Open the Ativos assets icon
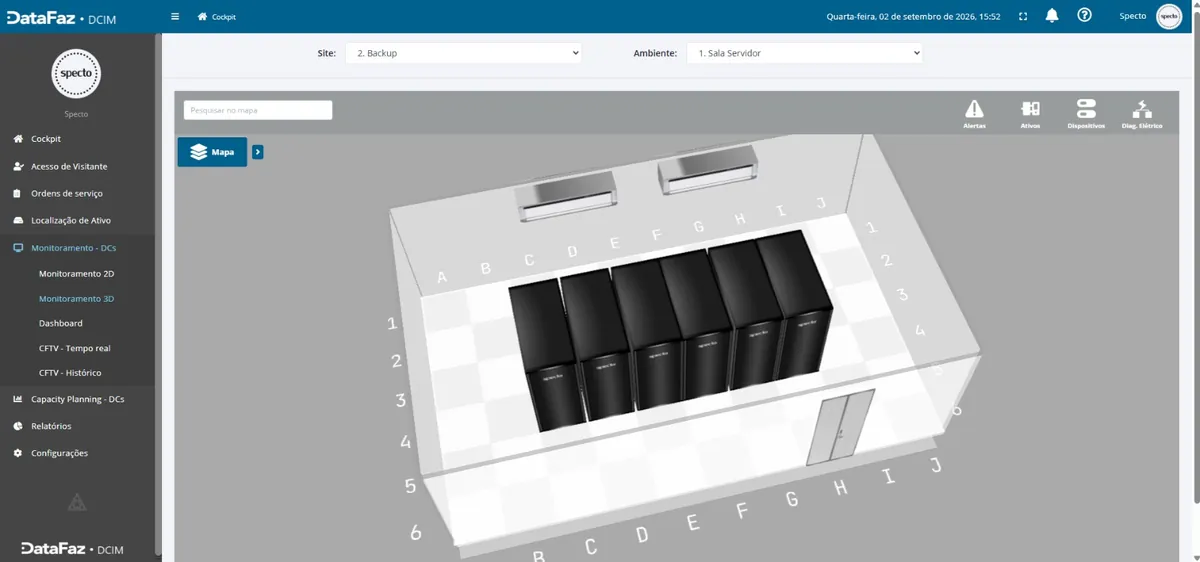 pos(1030,109)
